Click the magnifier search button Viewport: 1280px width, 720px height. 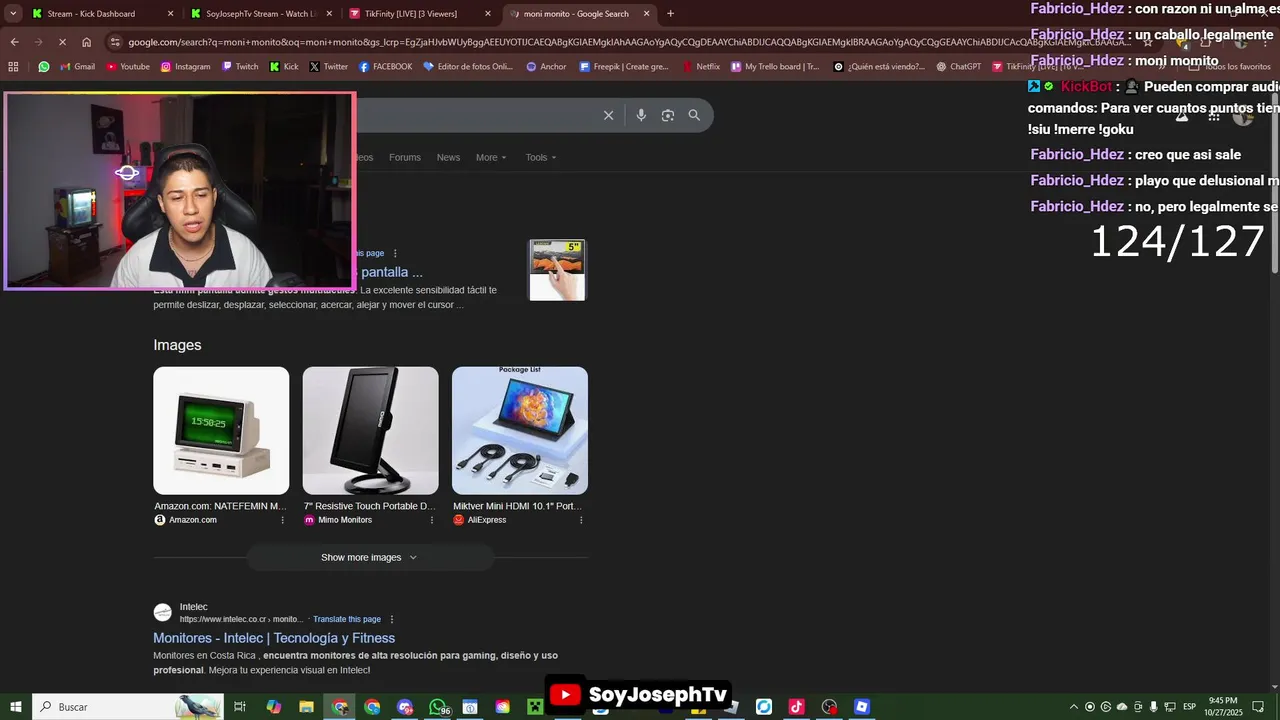coord(694,115)
